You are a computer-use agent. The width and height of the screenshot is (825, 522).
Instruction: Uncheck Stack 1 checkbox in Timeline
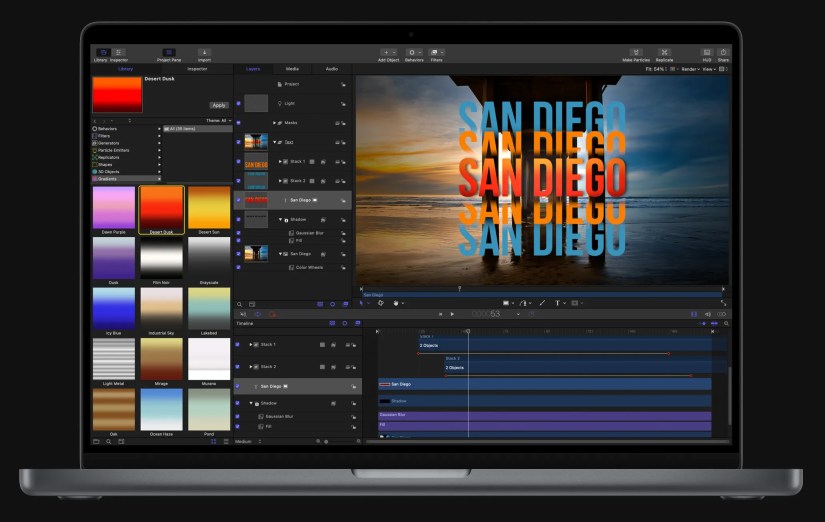pyautogui.click(x=237, y=345)
